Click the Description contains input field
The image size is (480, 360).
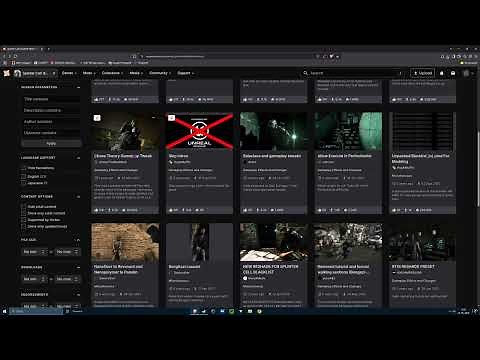pyautogui.click(x=51, y=110)
